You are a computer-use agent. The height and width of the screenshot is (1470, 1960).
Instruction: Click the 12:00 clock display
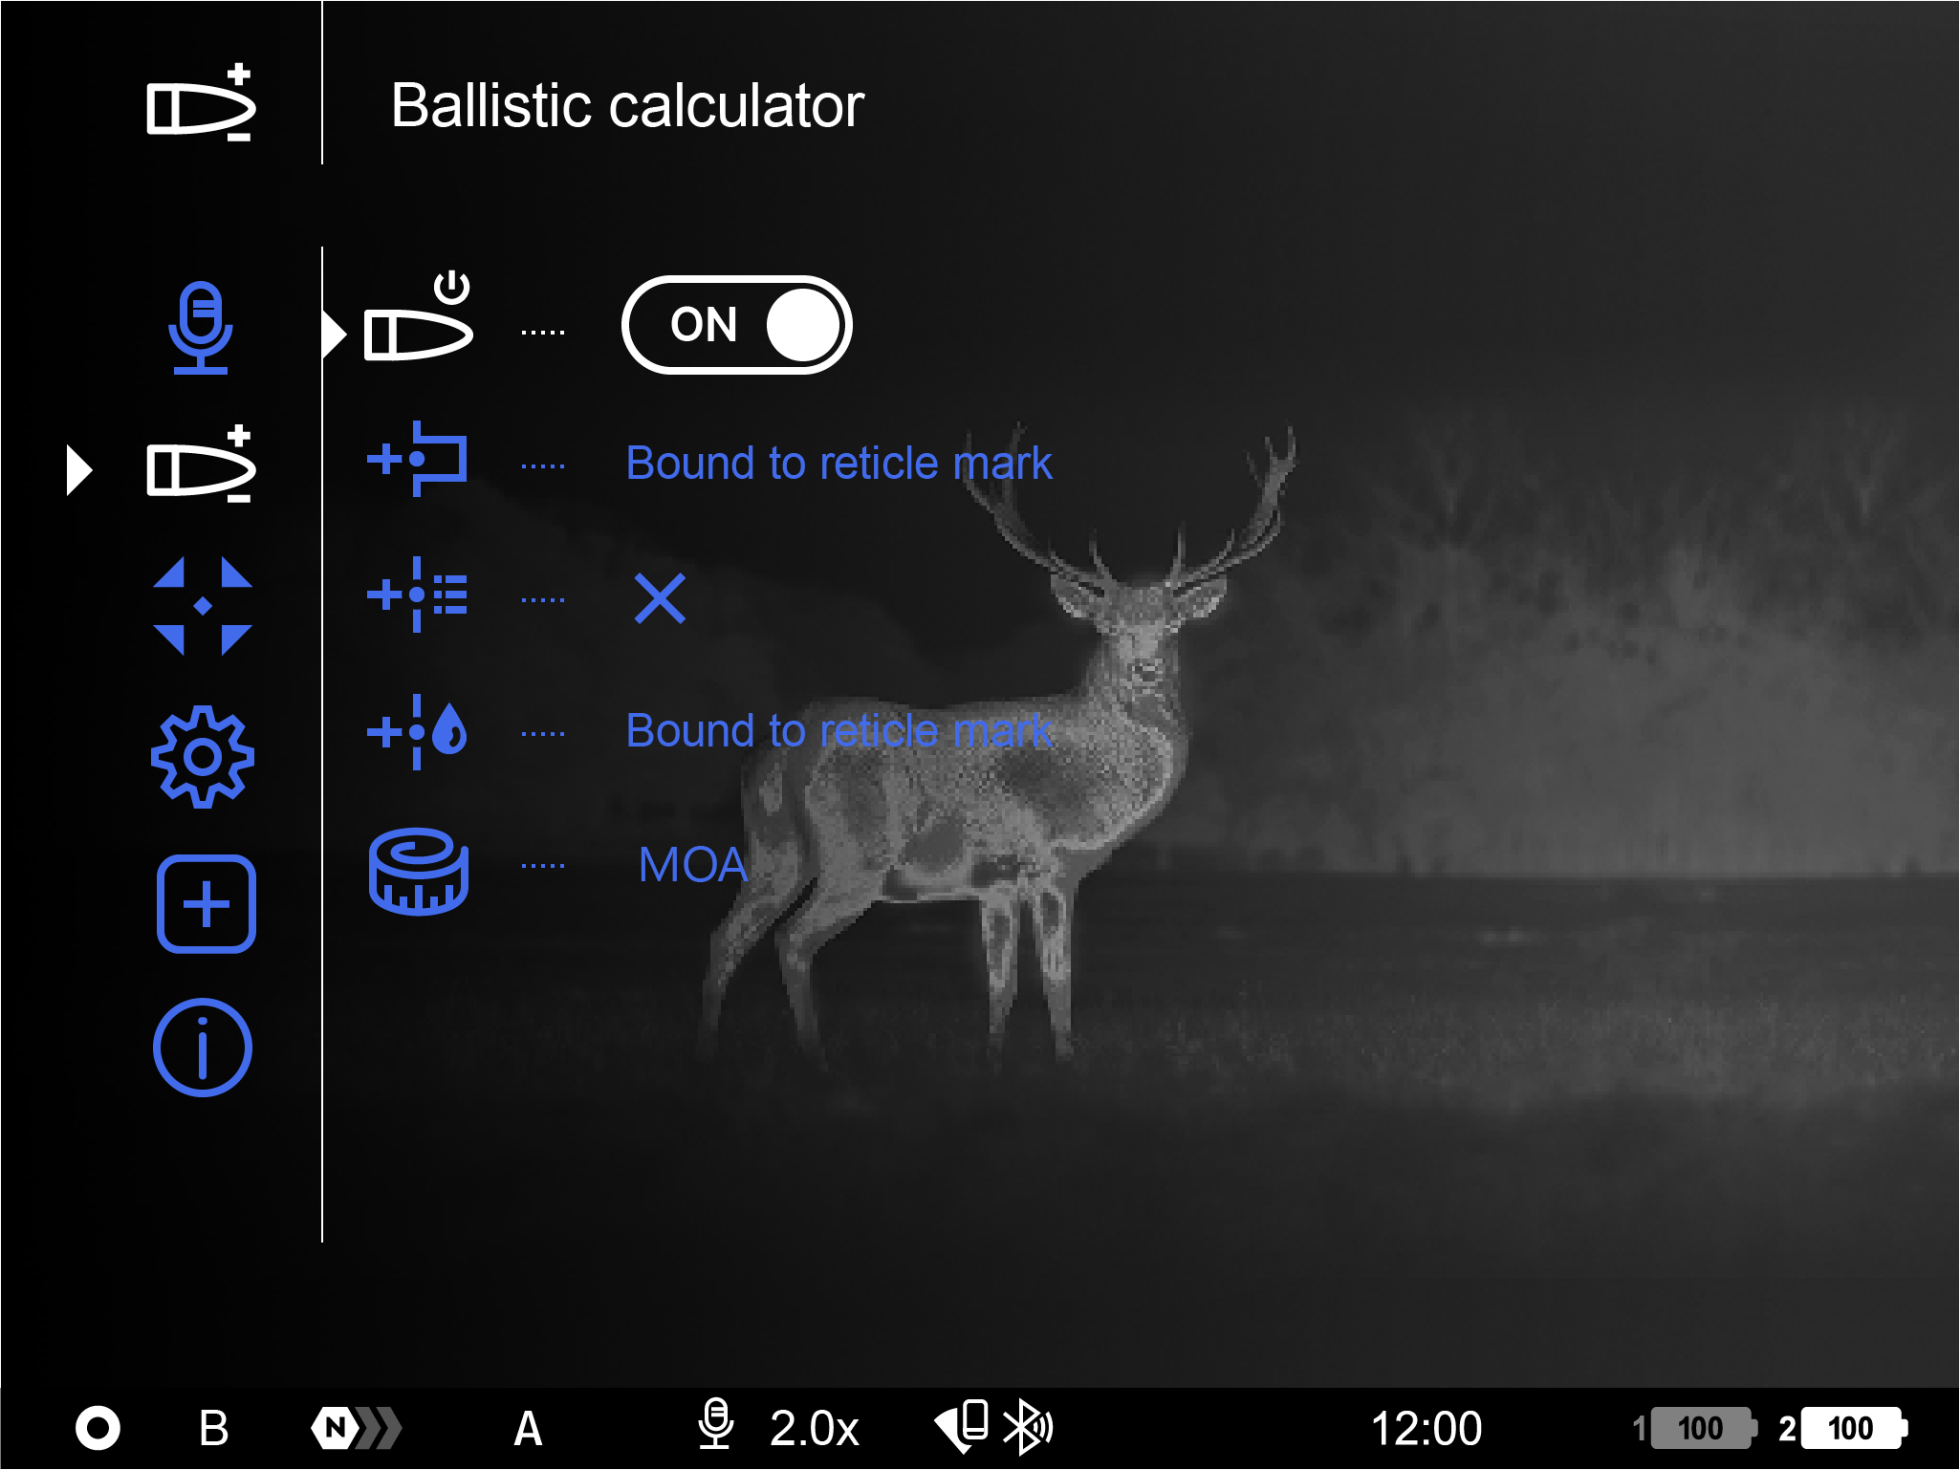(1425, 1428)
